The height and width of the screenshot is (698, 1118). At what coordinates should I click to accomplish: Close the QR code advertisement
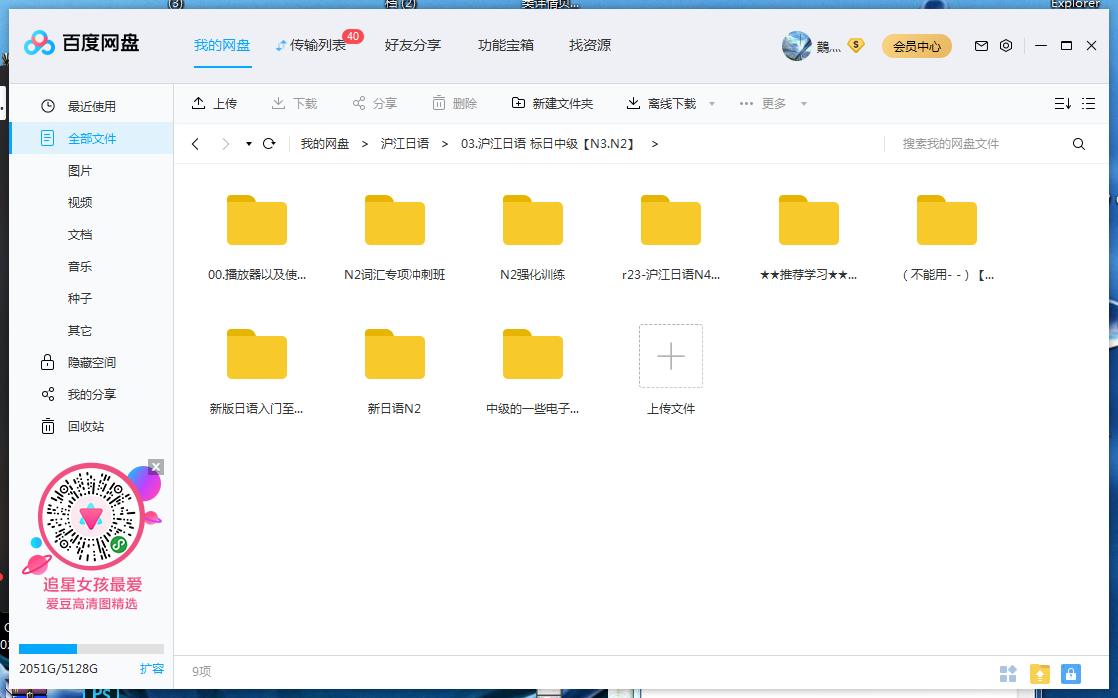(x=156, y=467)
